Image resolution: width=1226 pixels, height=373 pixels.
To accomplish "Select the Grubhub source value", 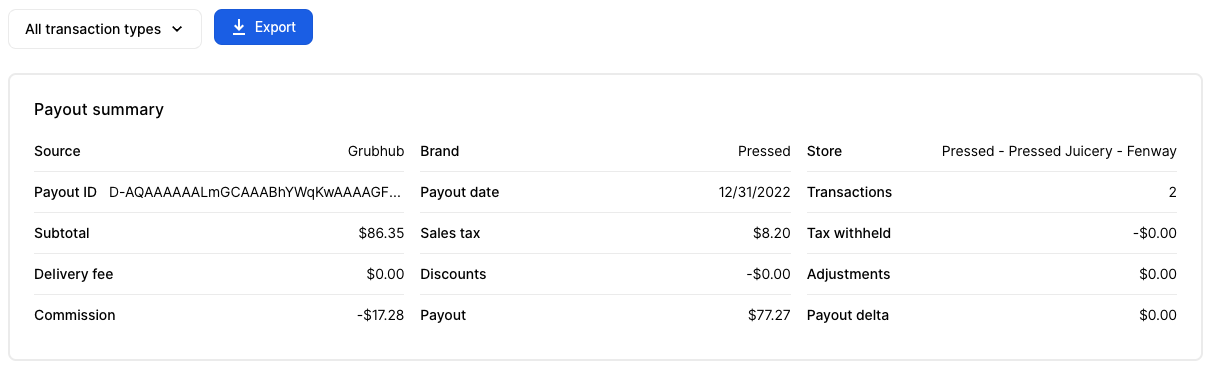I will click(x=376, y=151).
